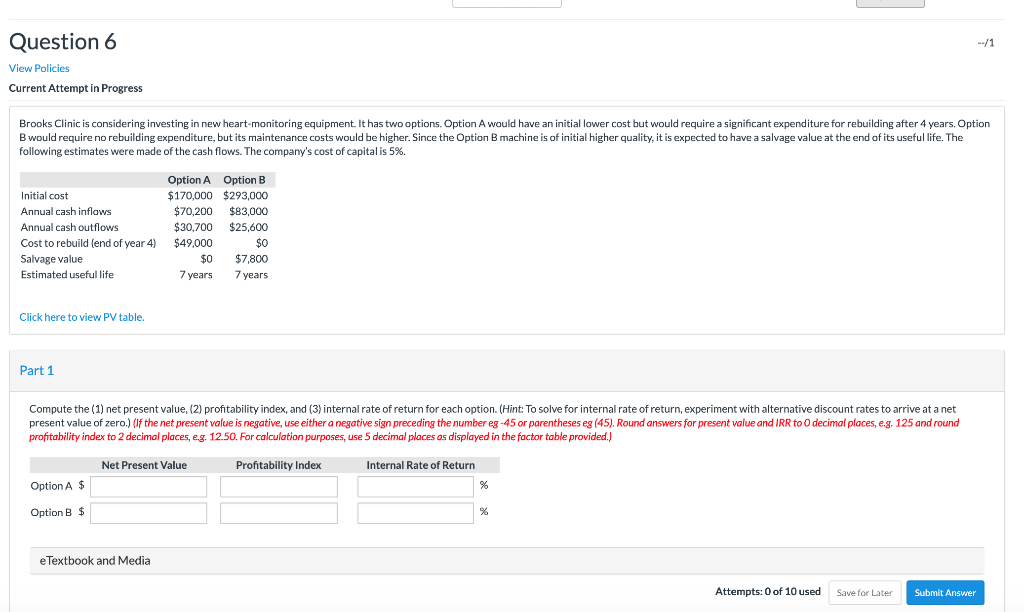This screenshot has height=612, width=1024.
Task: Expand the eTextbook and Media section
Action: click(x=94, y=560)
